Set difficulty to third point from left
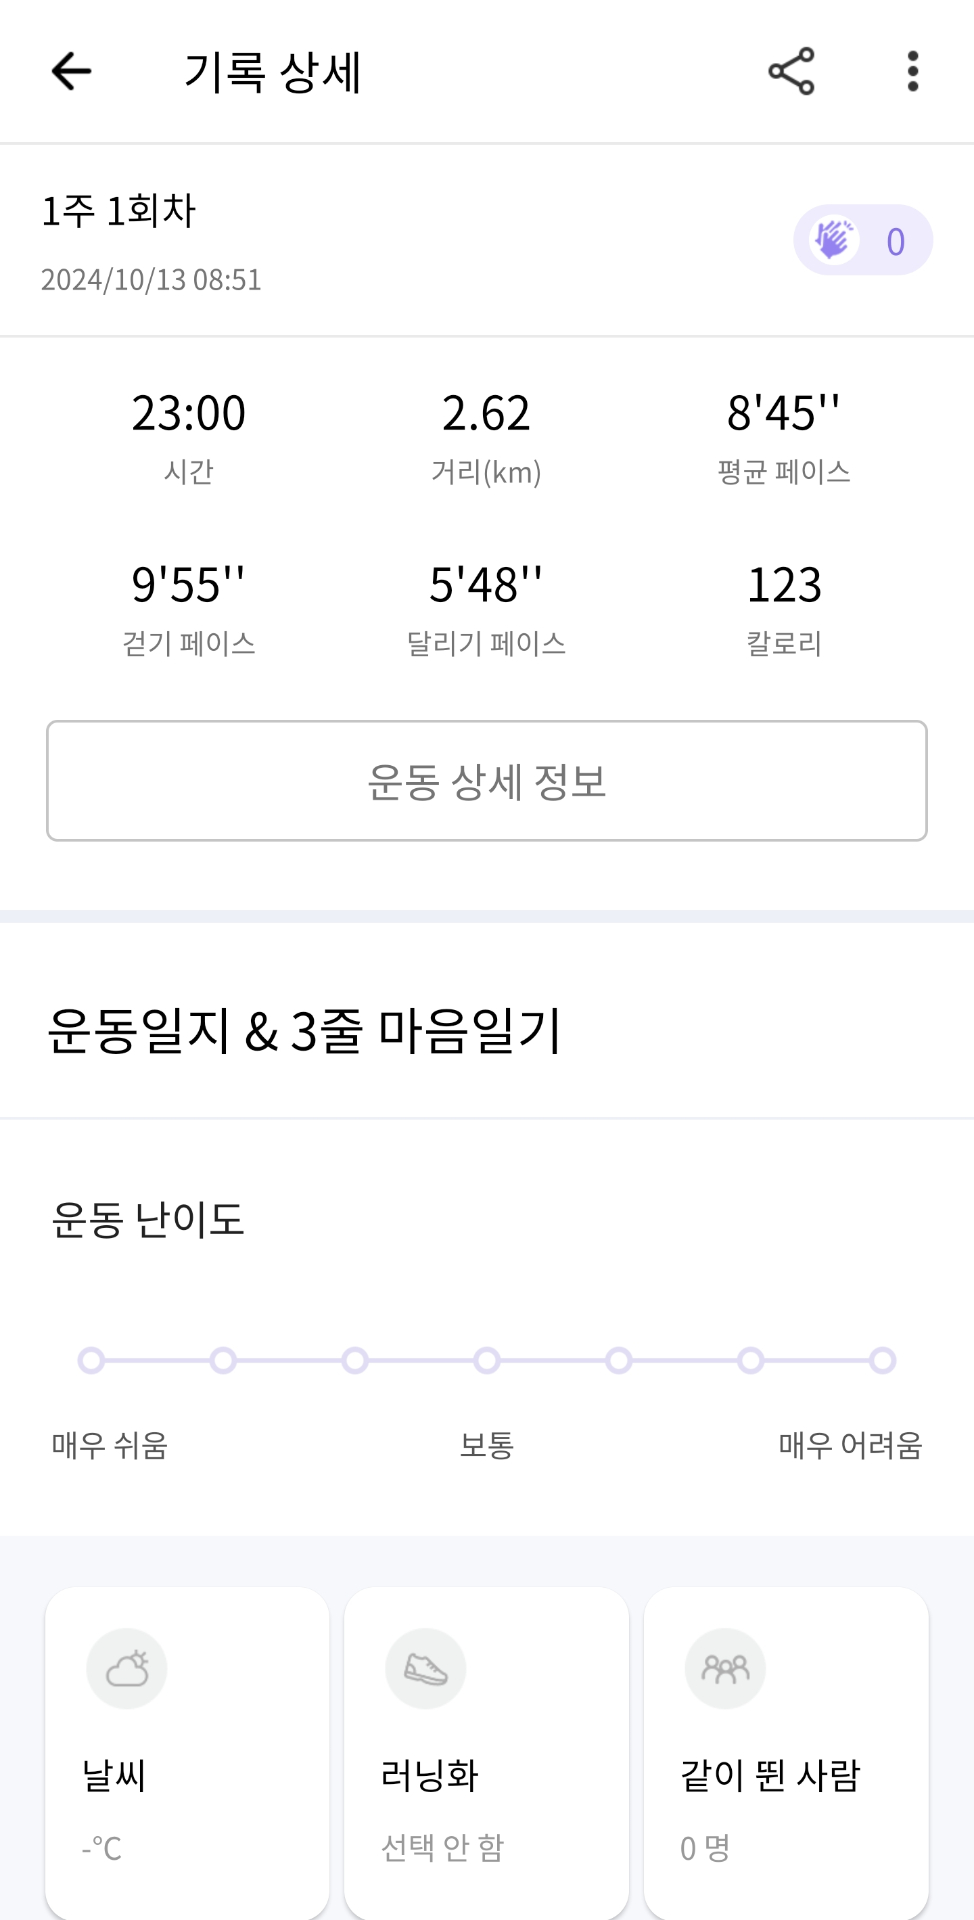974x1920 pixels. [355, 1360]
